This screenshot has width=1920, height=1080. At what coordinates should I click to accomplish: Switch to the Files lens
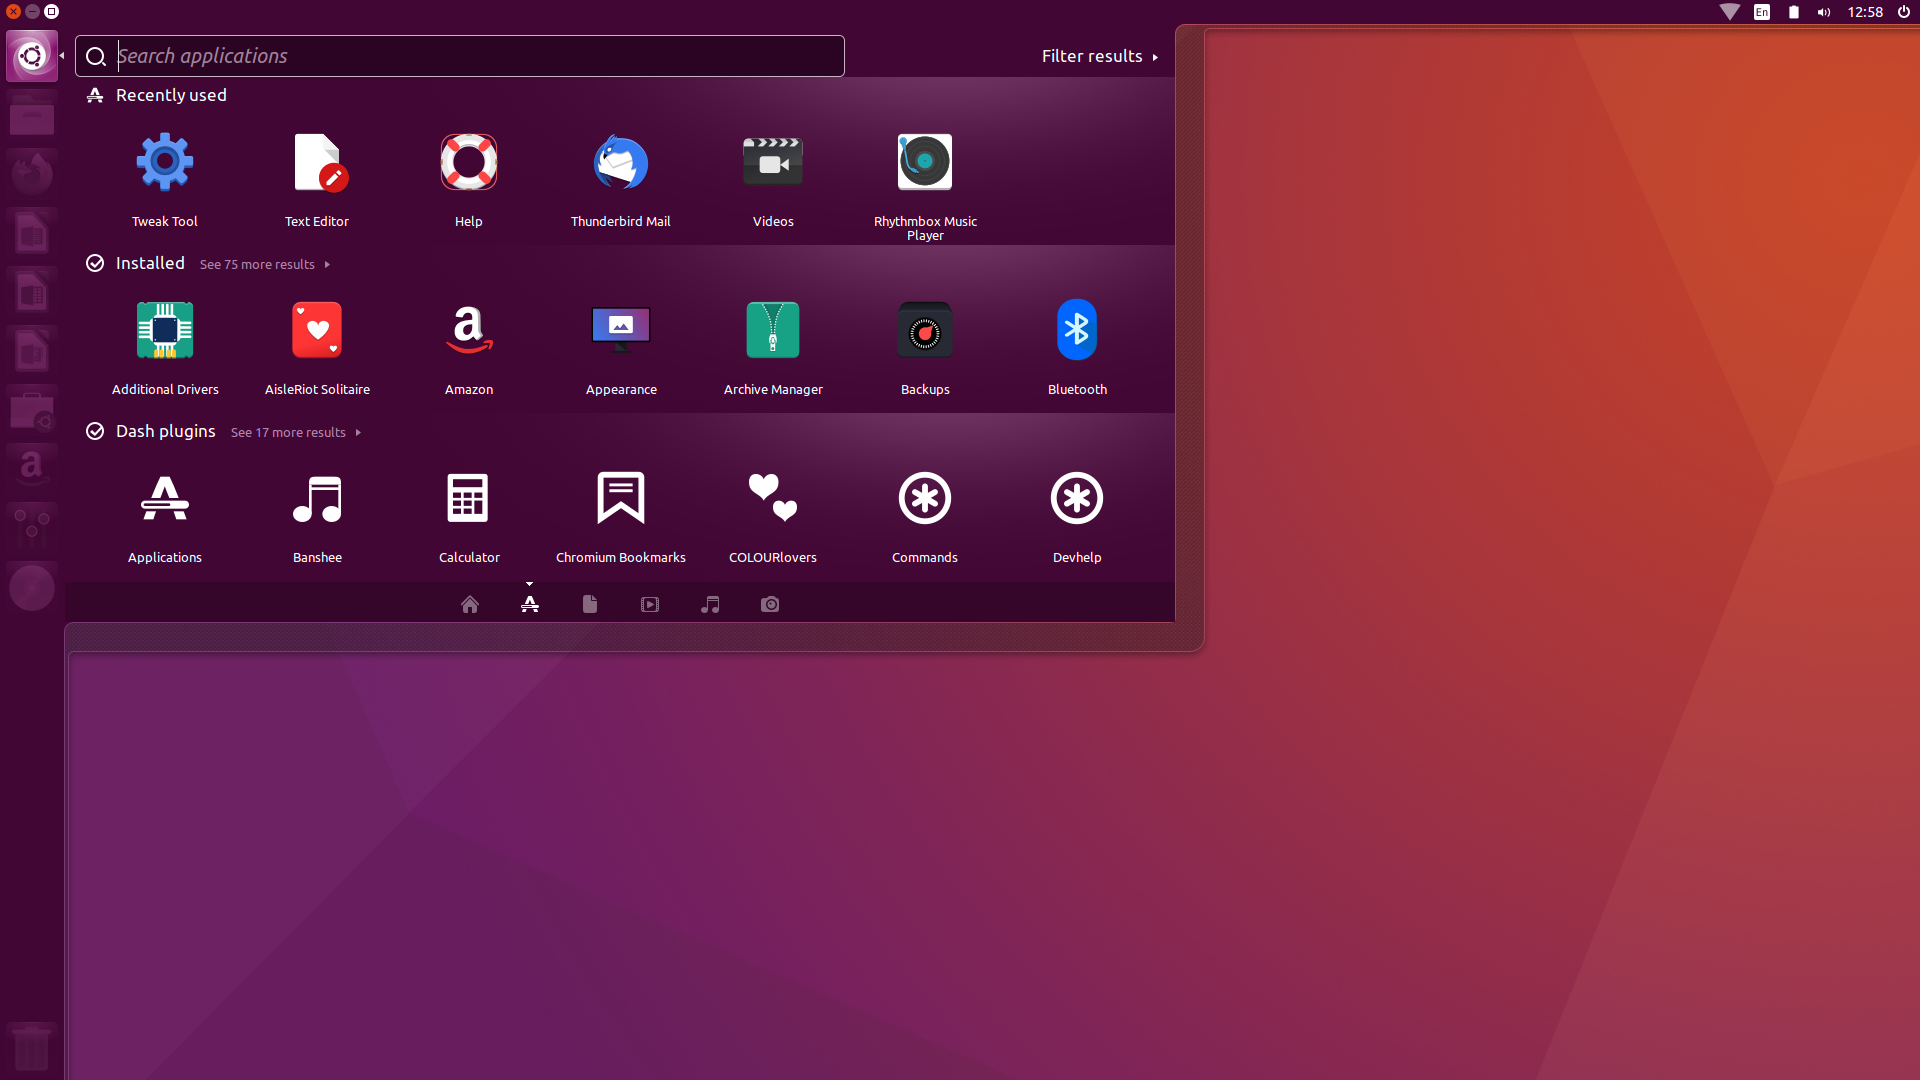tap(590, 605)
